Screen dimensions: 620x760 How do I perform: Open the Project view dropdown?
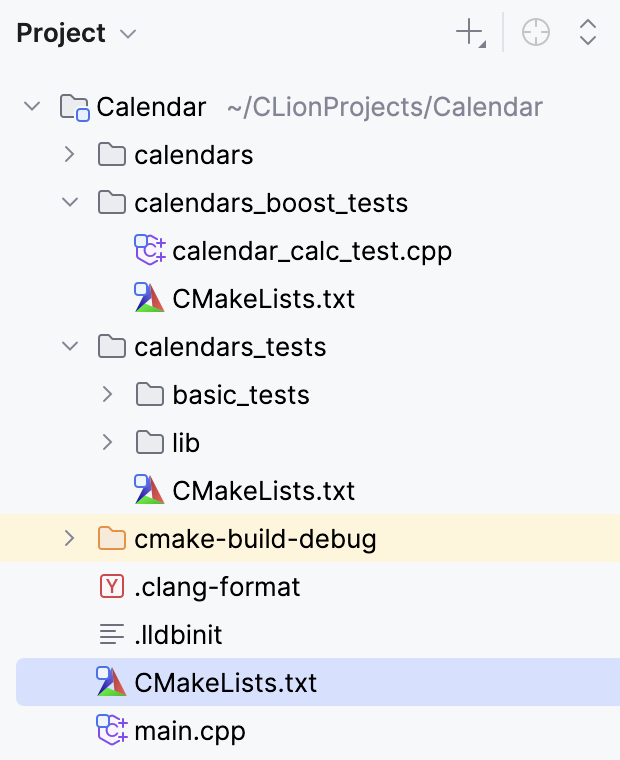[128, 34]
